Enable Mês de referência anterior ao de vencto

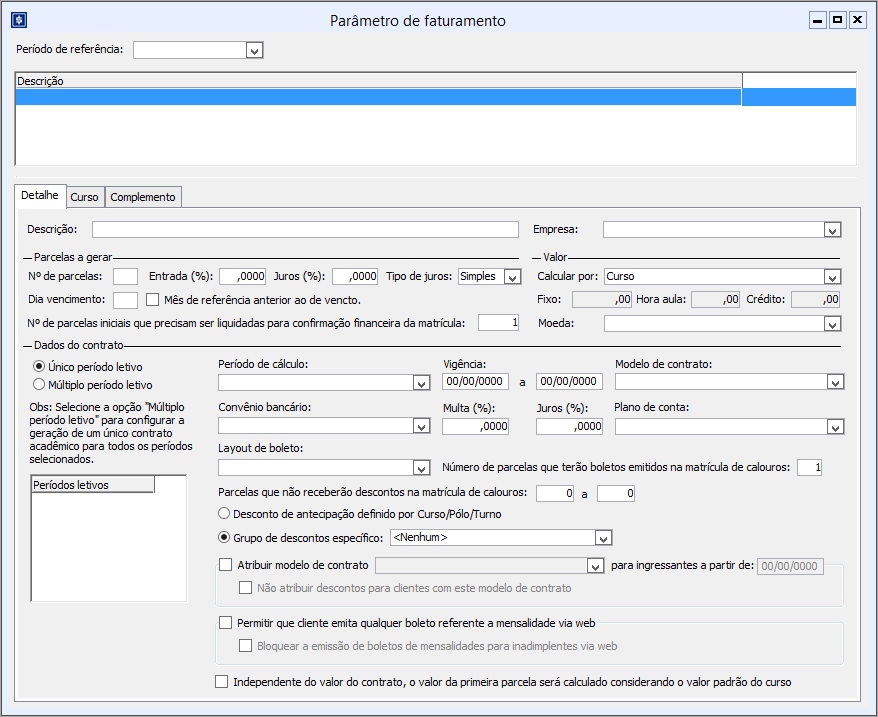point(152,298)
